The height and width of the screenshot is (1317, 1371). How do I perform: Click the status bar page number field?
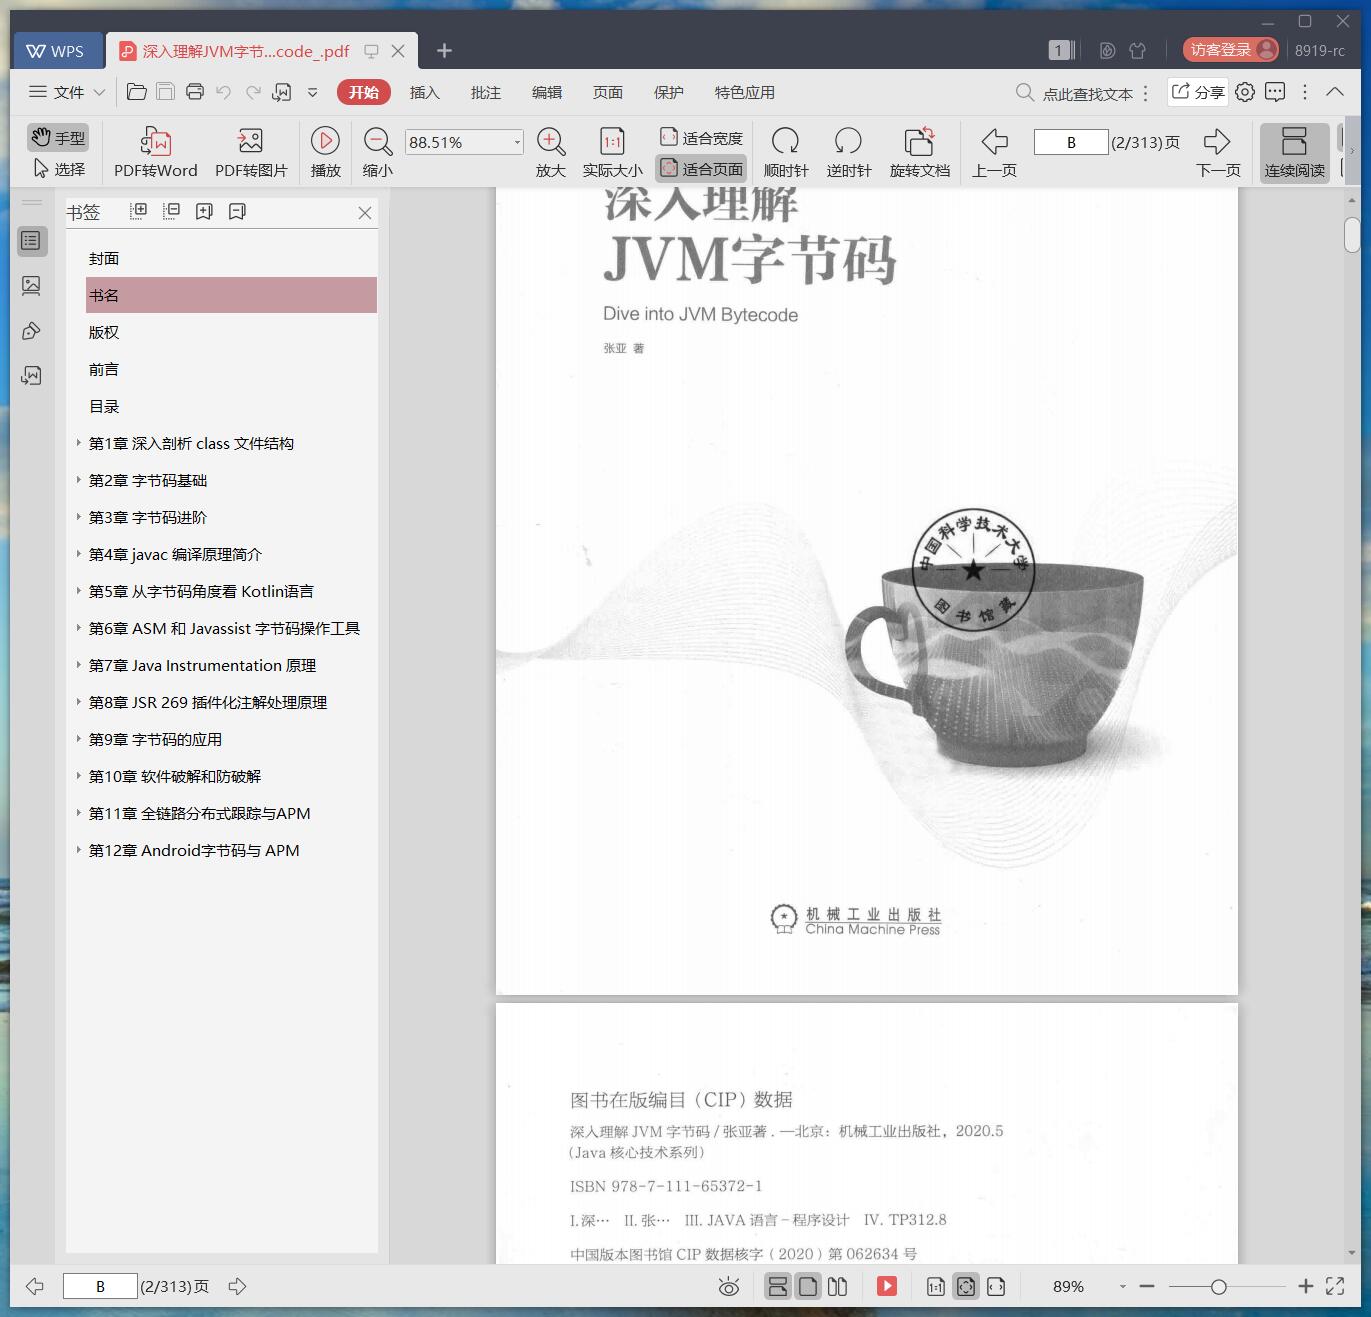pyautogui.click(x=100, y=1286)
